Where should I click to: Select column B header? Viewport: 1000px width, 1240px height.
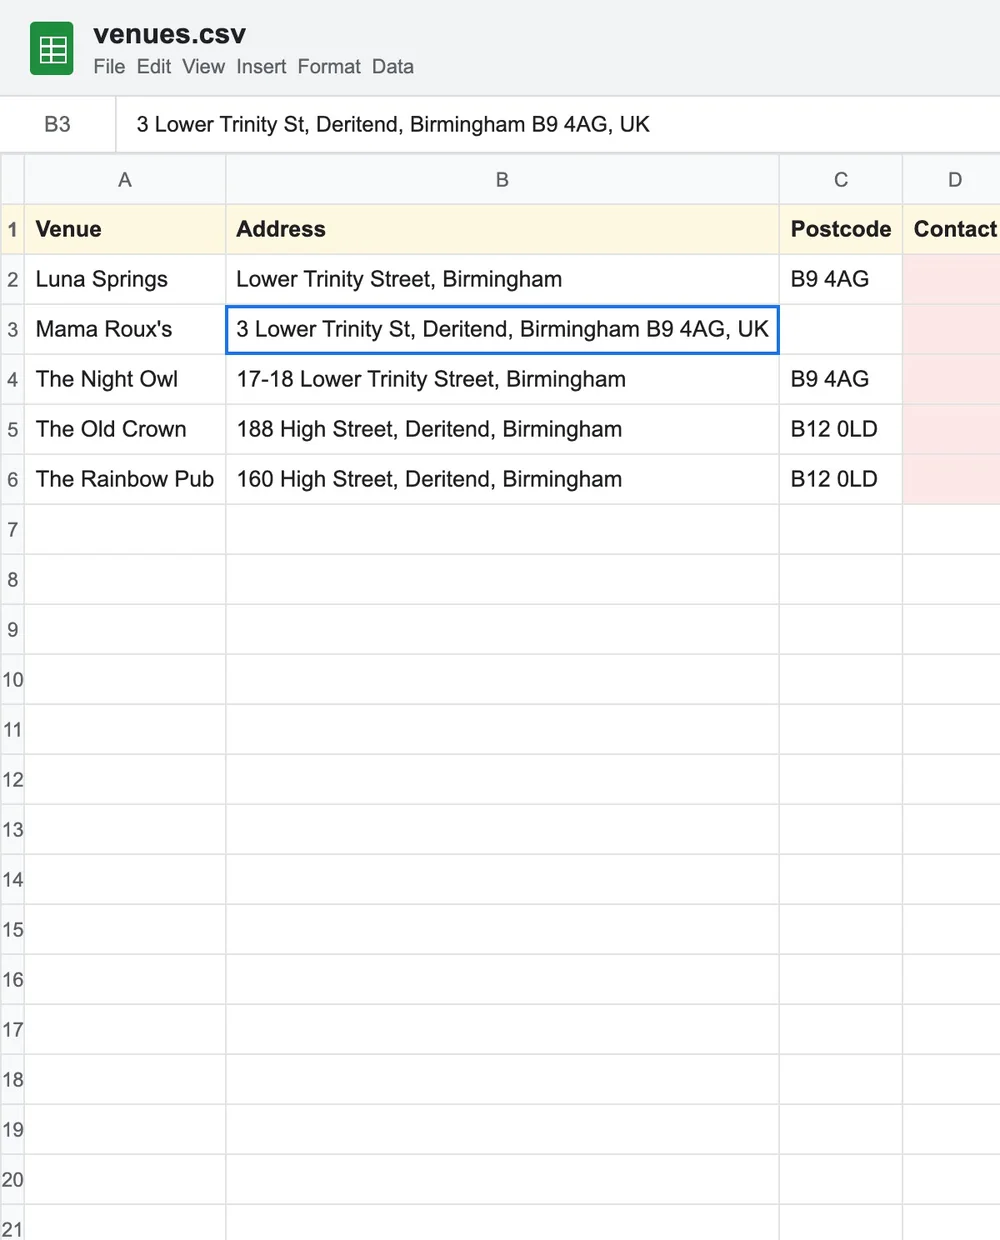(502, 180)
